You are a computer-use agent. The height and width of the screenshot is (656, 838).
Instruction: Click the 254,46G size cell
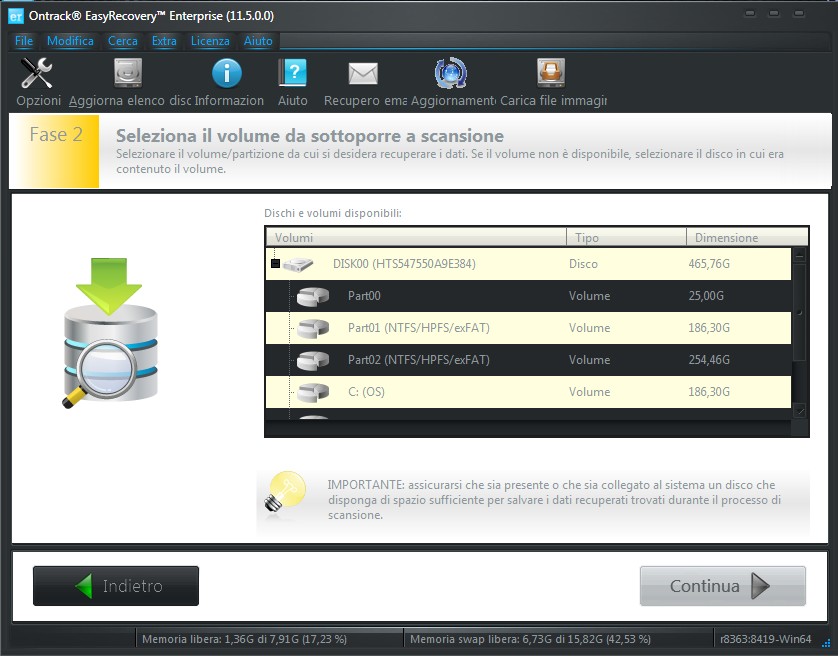tap(709, 360)
